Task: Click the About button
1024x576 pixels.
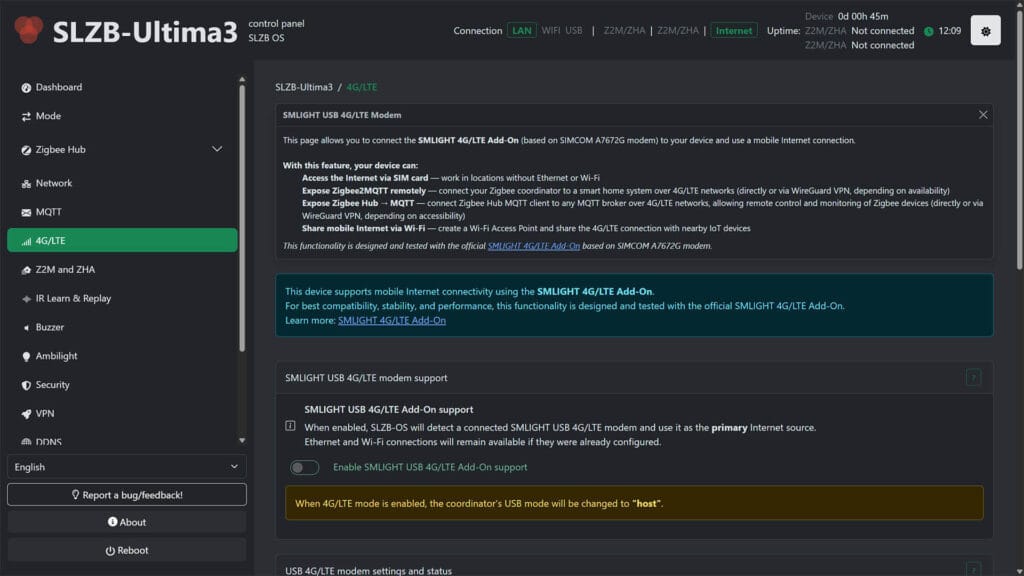Action: [127, 521]
